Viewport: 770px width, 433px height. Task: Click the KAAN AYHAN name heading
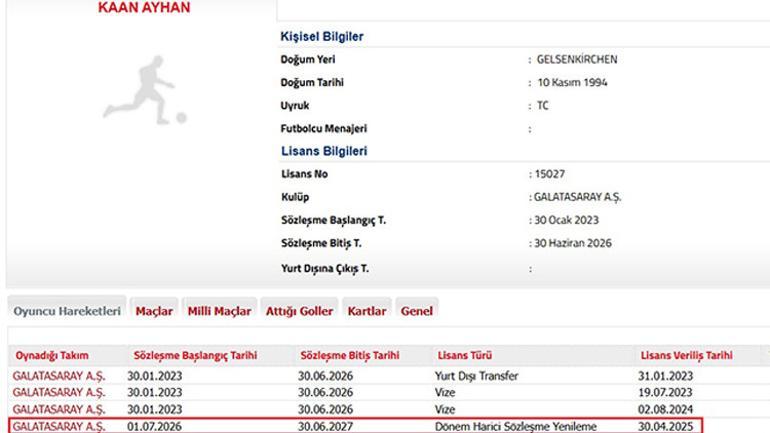(x=144, y=8)
